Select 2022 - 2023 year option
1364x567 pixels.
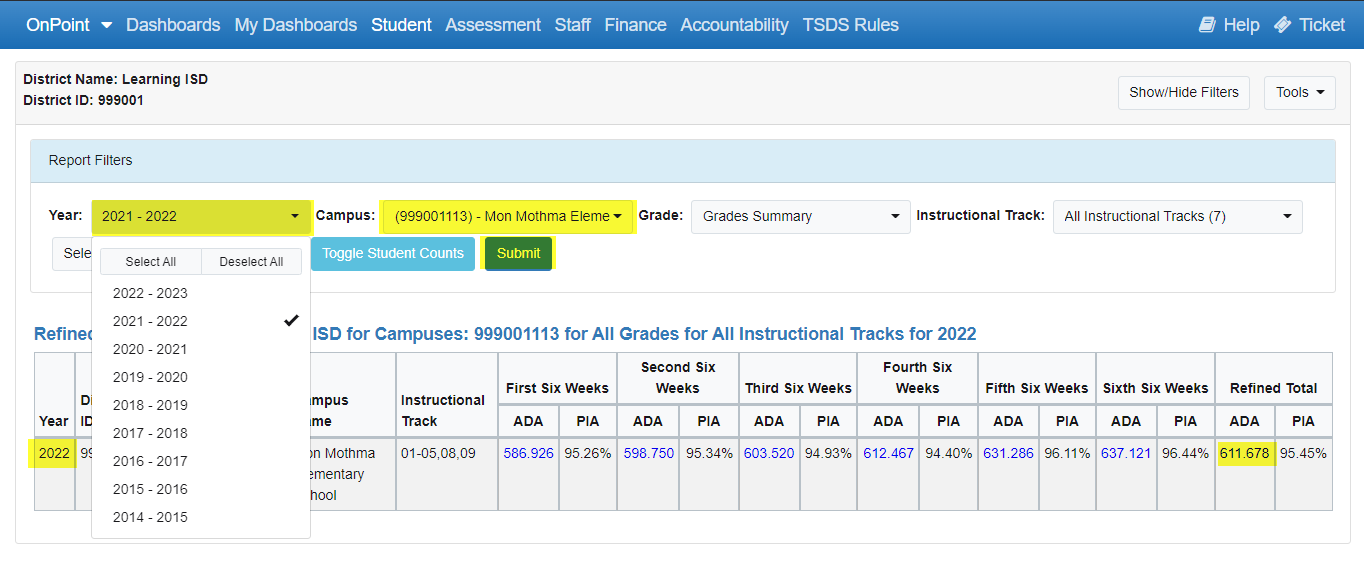click(x=150, y=293)
